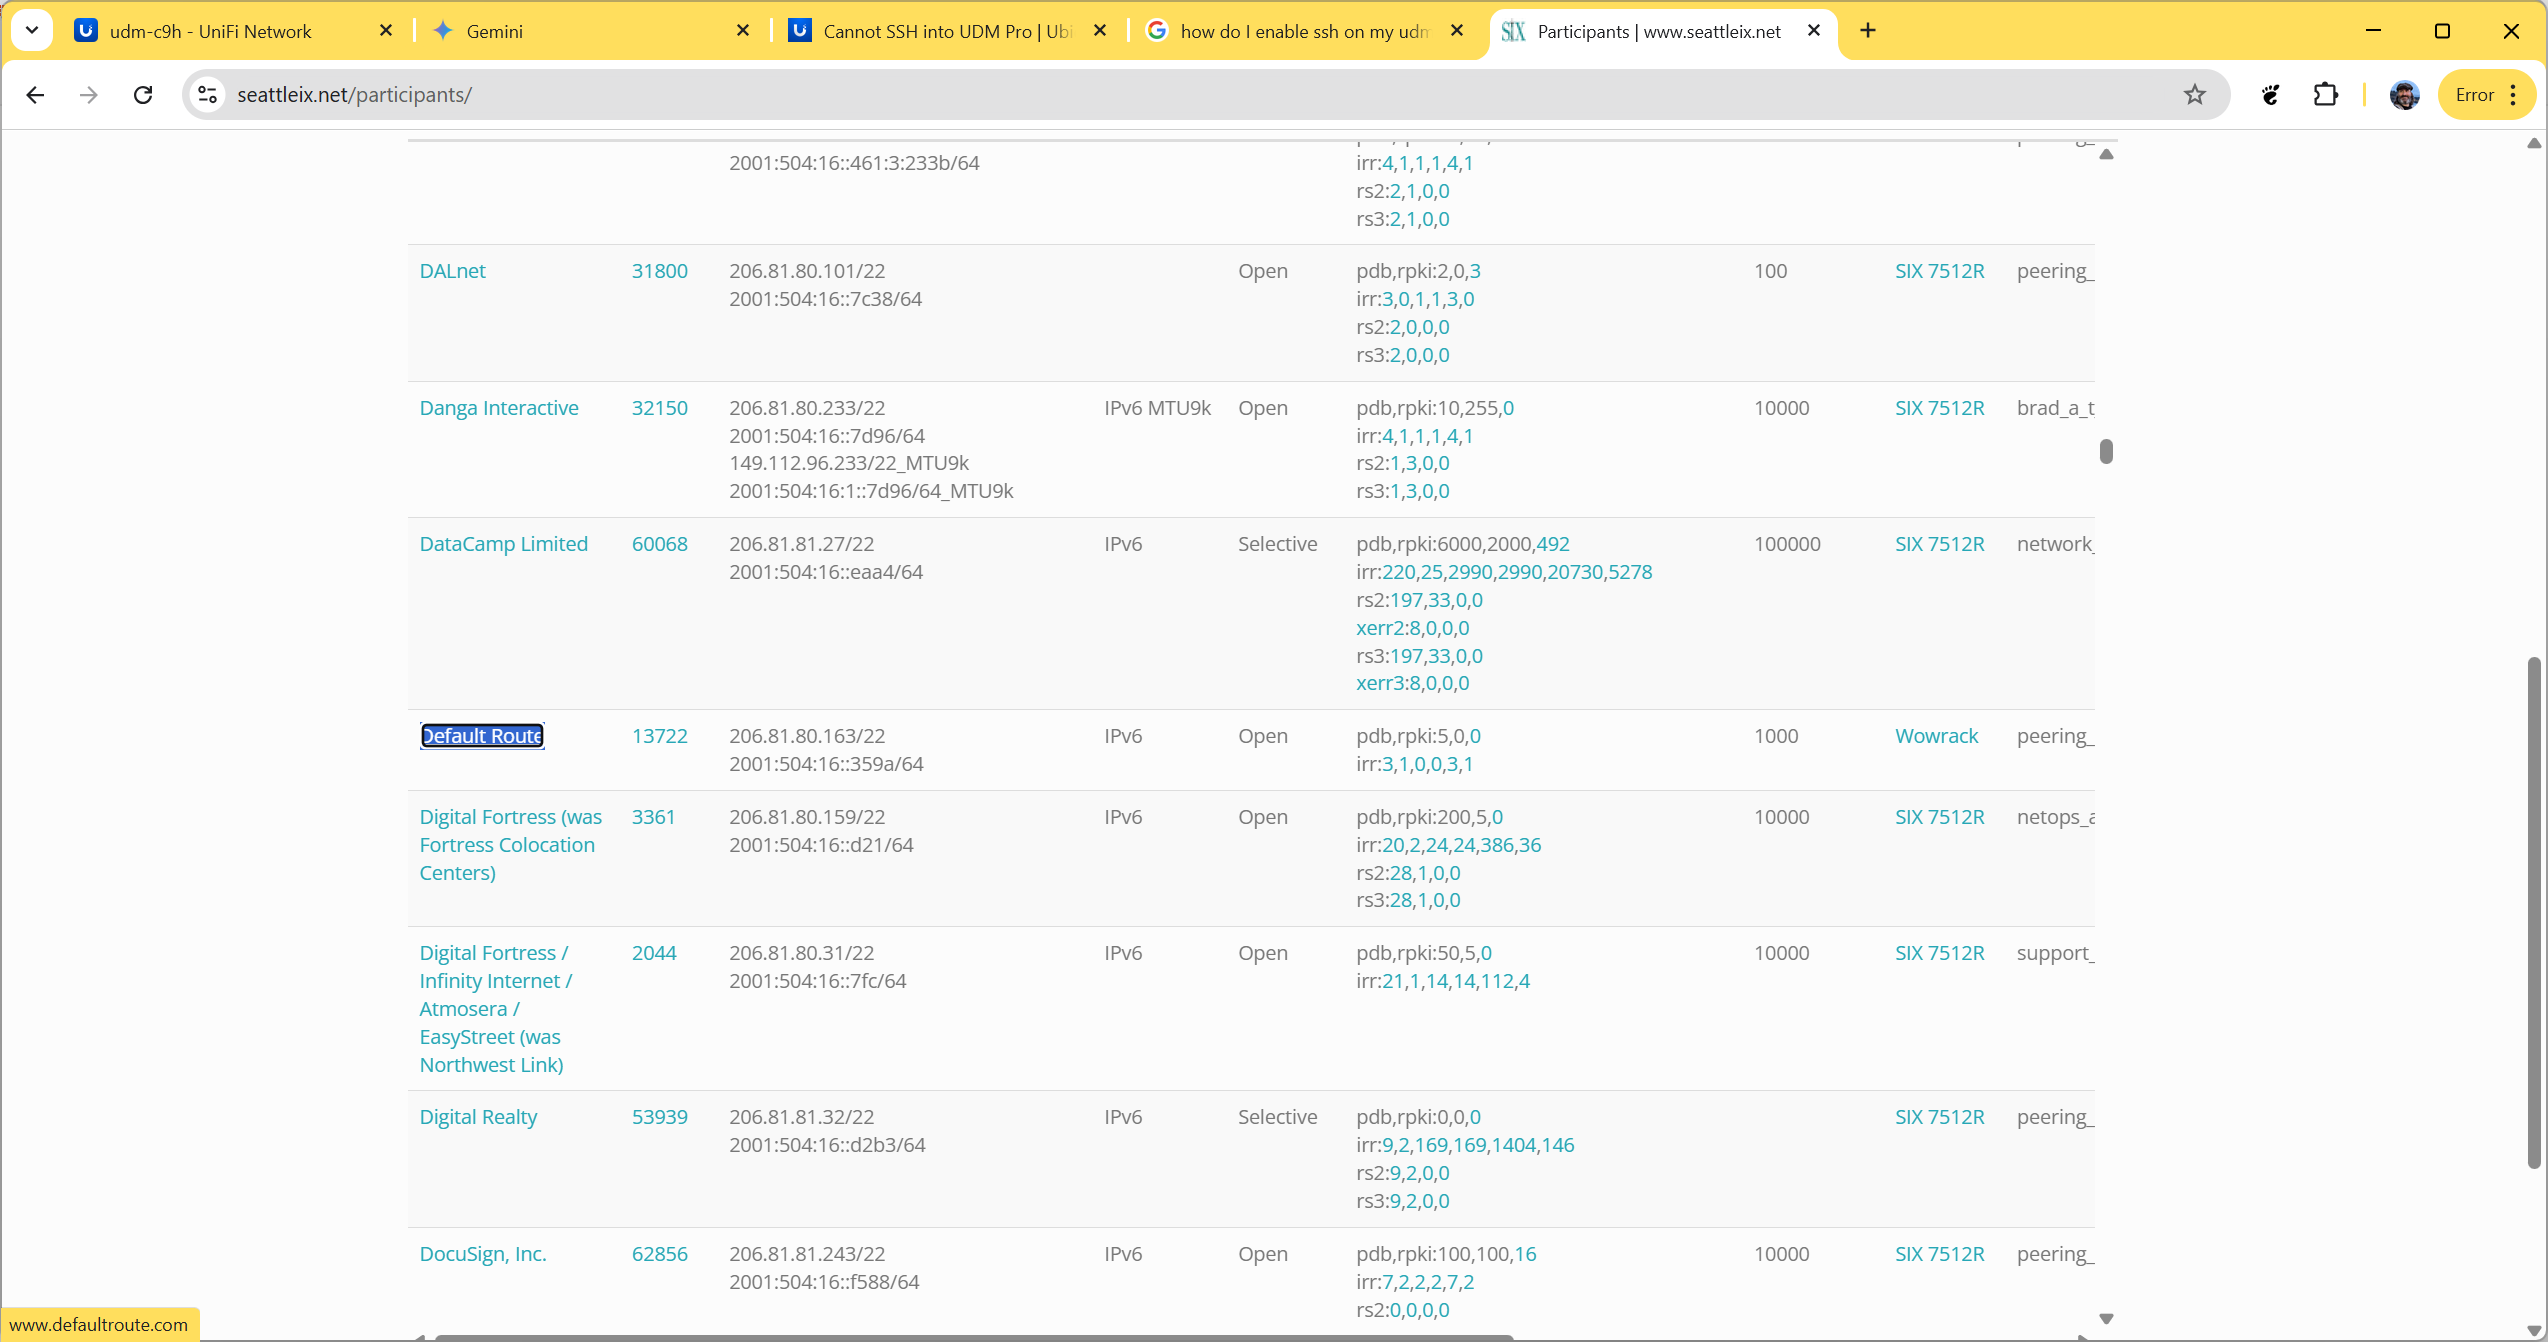Screen dimensions: 2548x1342
Task: Click the page vertical scrollbar thumb
Action: tap(2533, 910)
